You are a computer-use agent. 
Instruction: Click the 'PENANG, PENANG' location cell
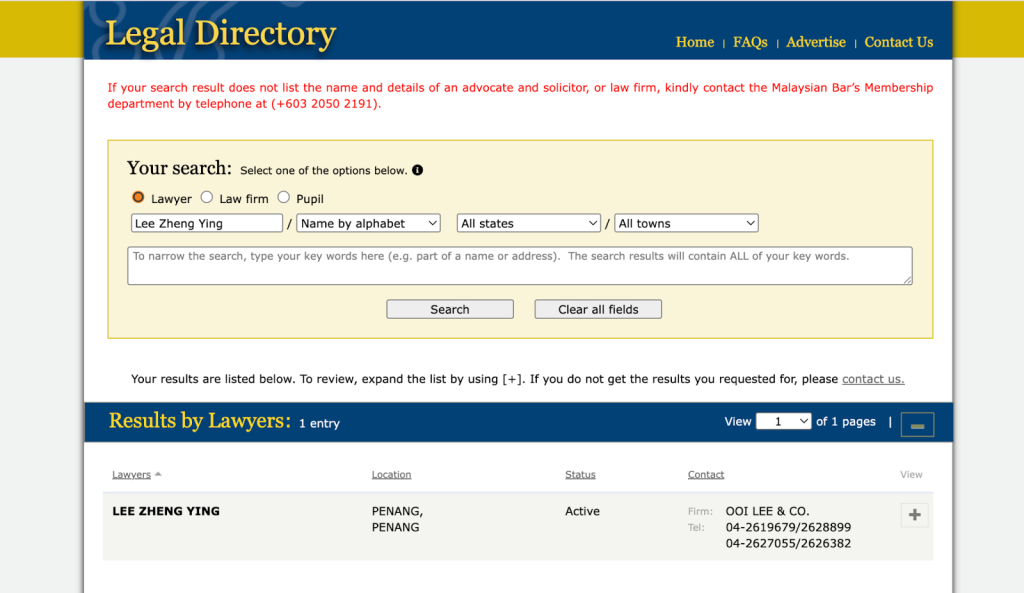click(397, 519)
